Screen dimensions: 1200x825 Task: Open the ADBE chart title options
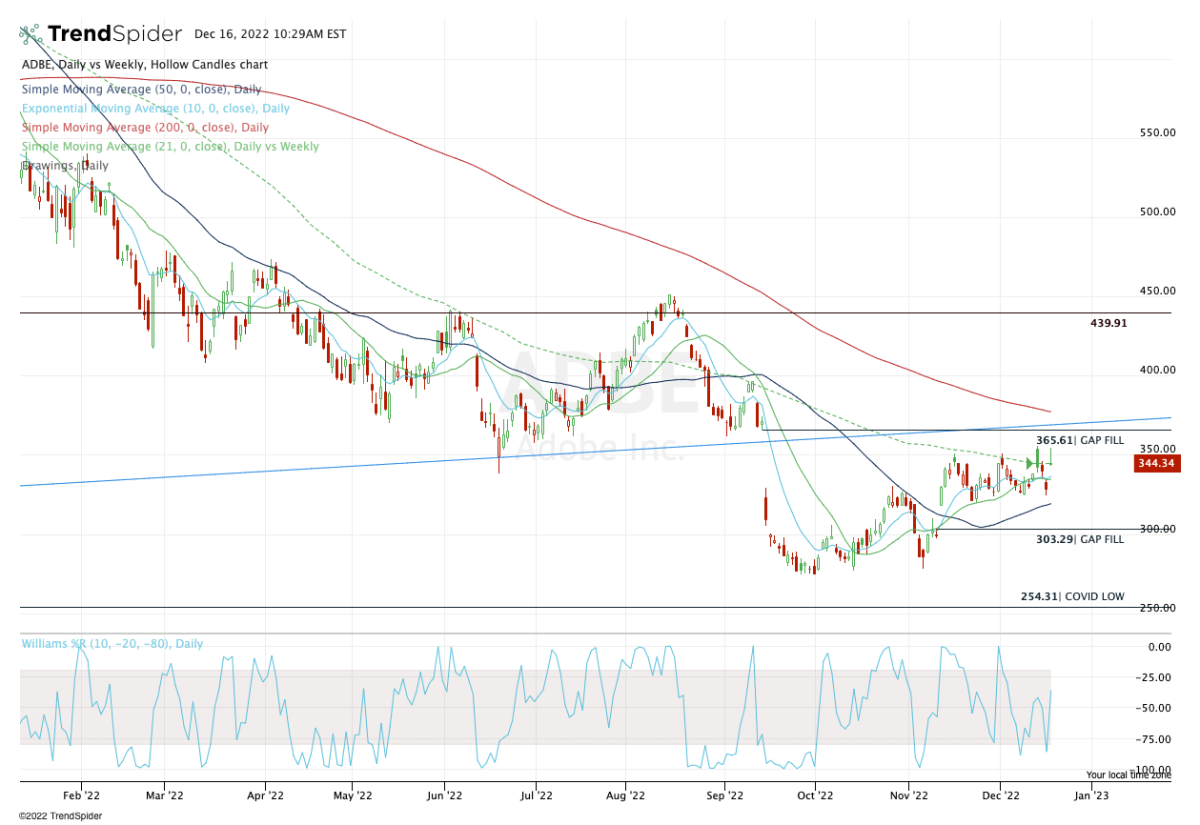(143, 64)
